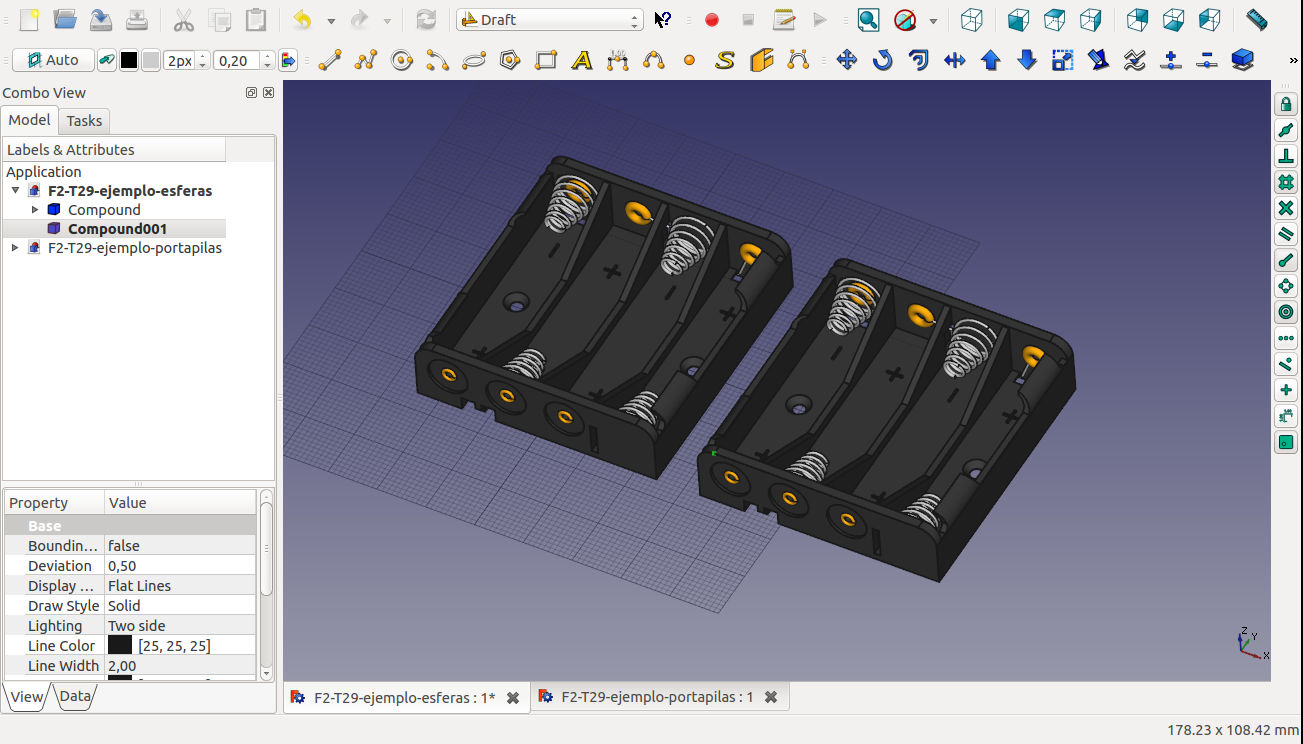This screenshot has width=1303, height=744.
Task: Open the Draft workbench dropdown
Action: click(549, 20)
